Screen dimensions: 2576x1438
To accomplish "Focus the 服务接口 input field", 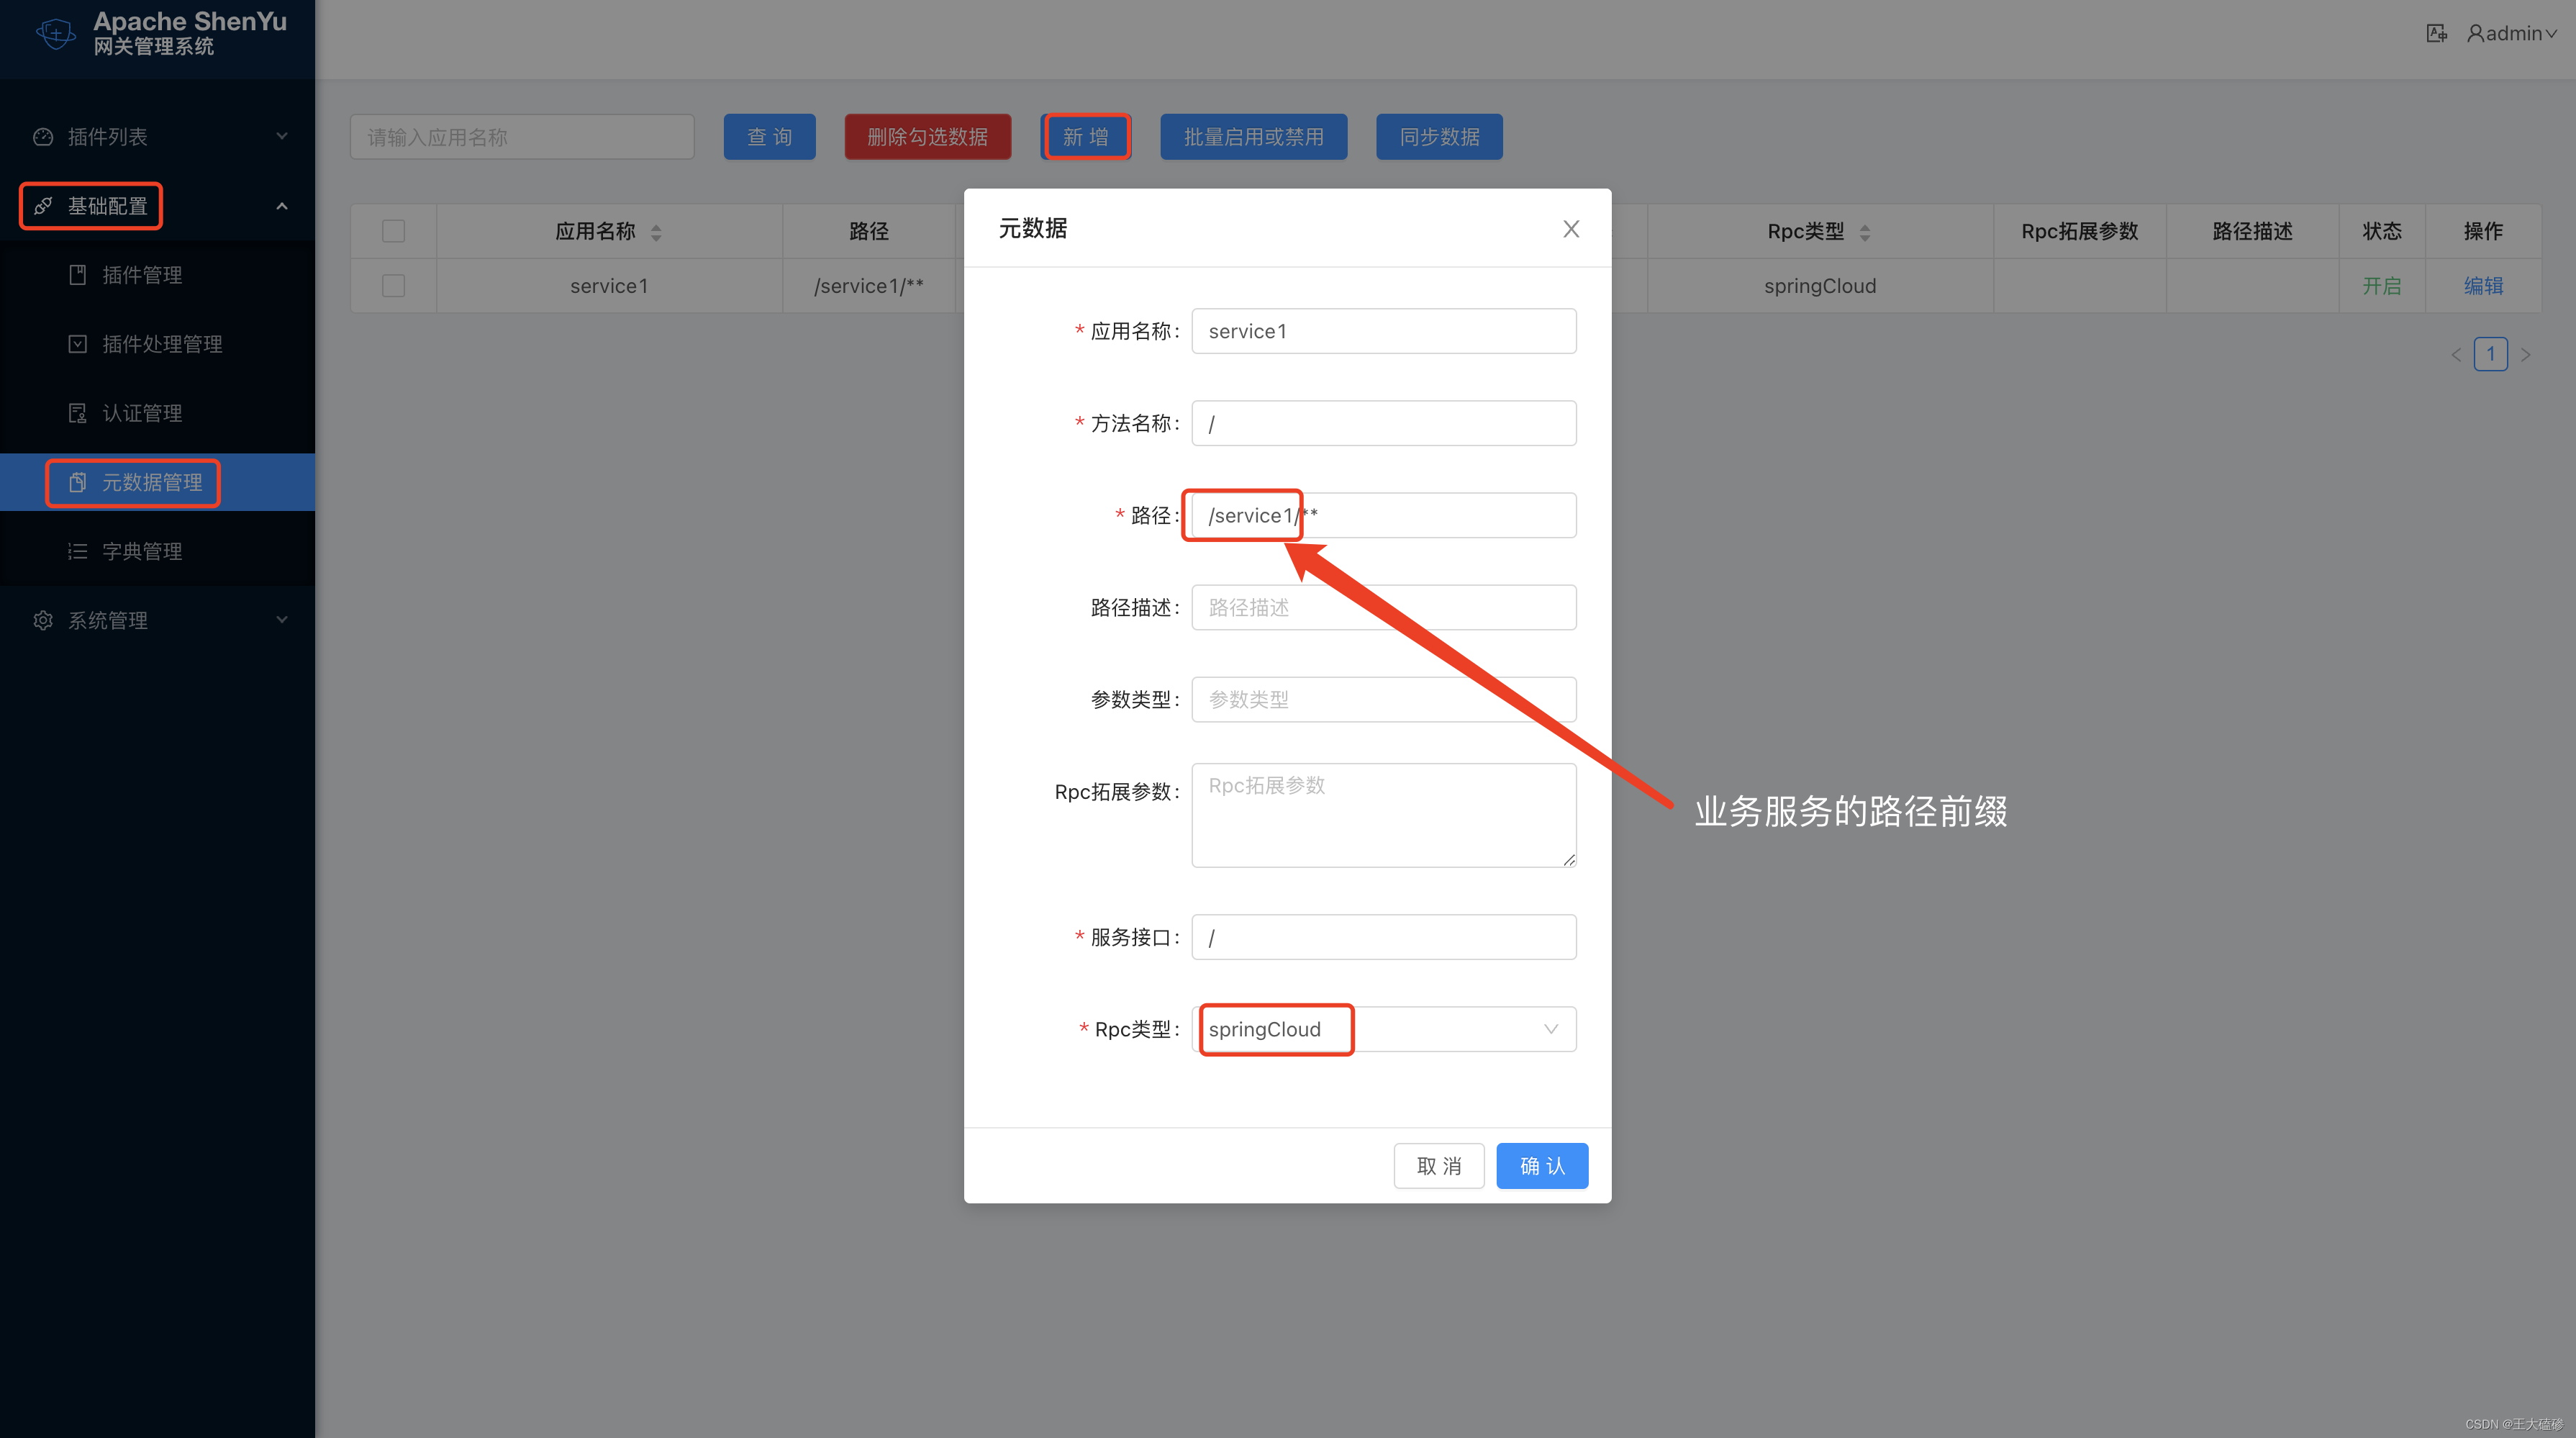I will click(1384, 937).
